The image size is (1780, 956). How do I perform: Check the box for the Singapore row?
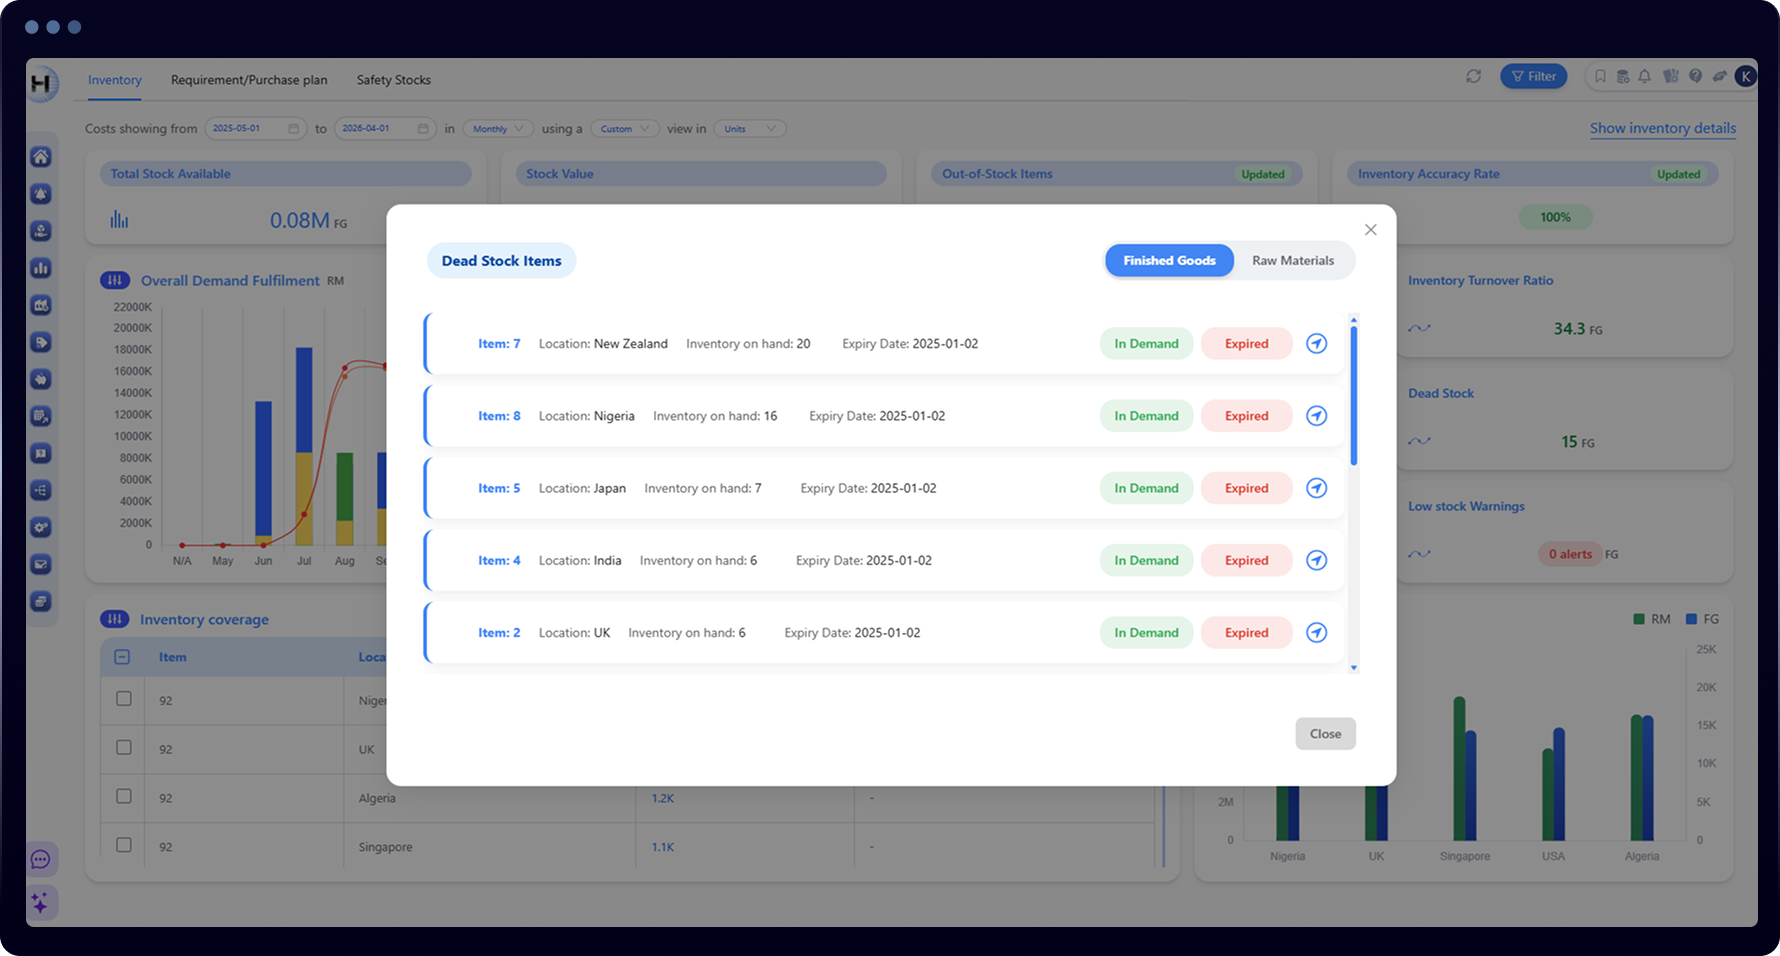pyautogui.click(x=124, y=845)
